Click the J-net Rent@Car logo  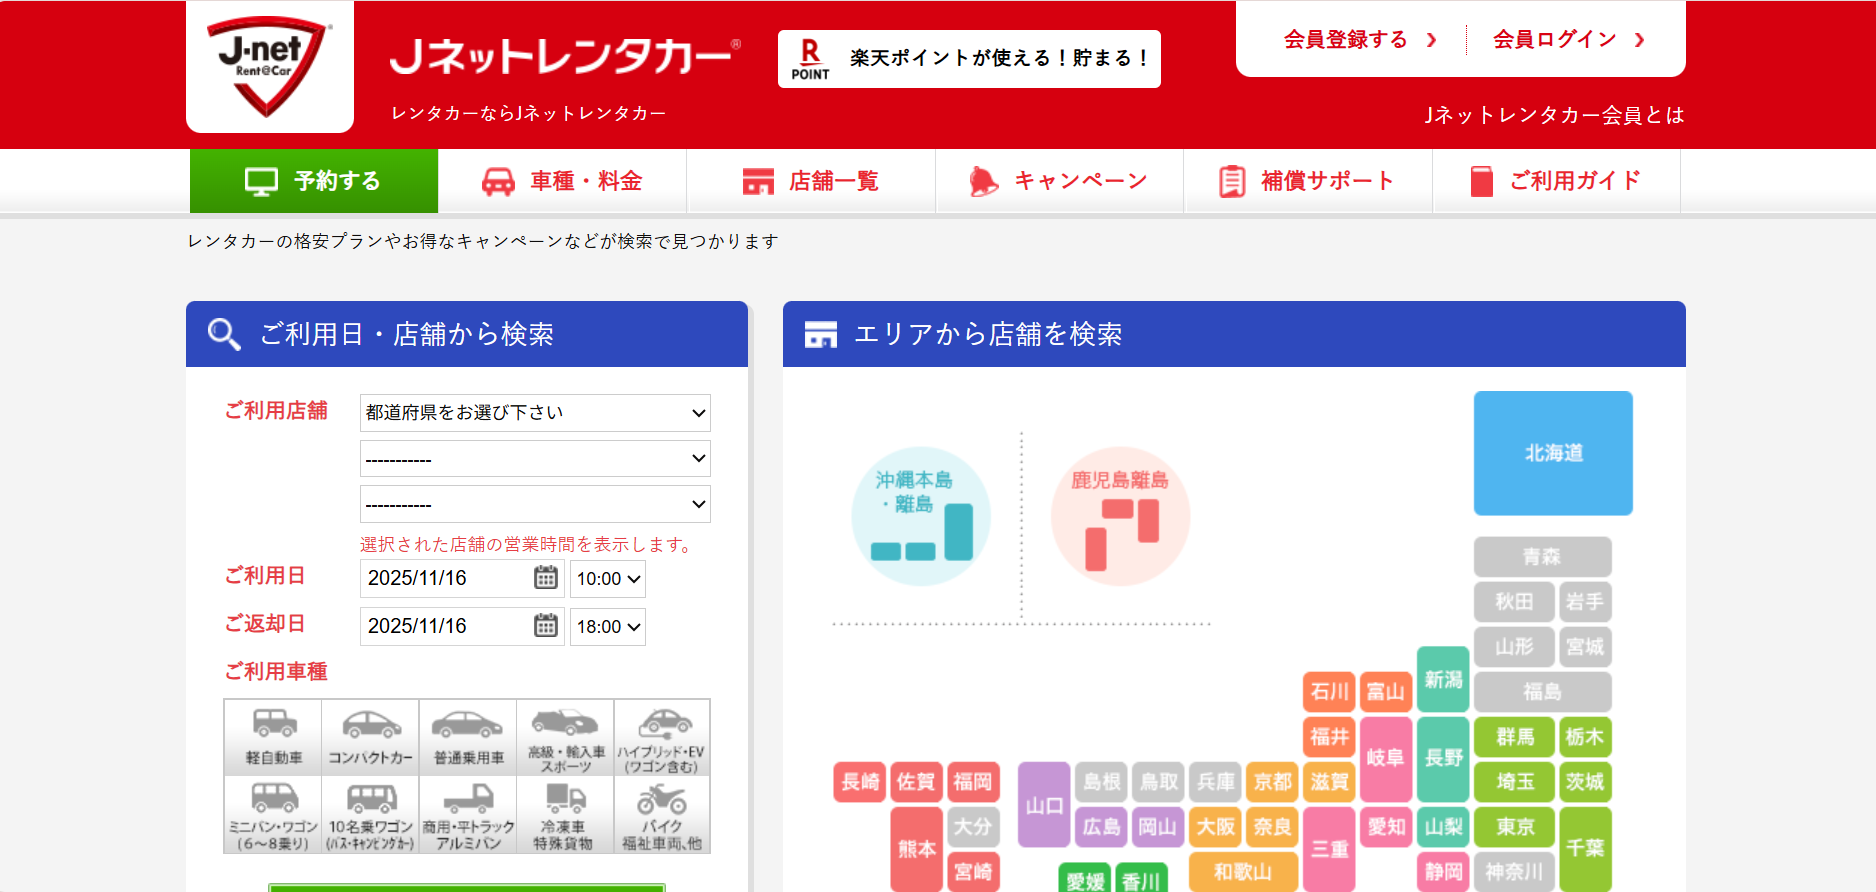[x=270, y=66]
